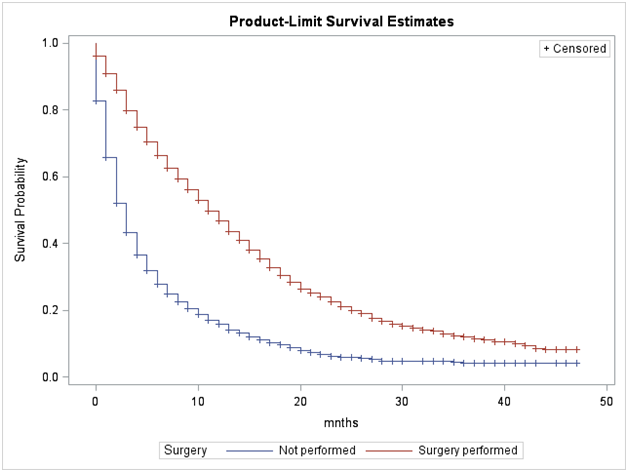Click the y-axis tick label 0.6
The width and height of the screenshot is (628, 472).
pyautogui.click(x=49, y=177)
